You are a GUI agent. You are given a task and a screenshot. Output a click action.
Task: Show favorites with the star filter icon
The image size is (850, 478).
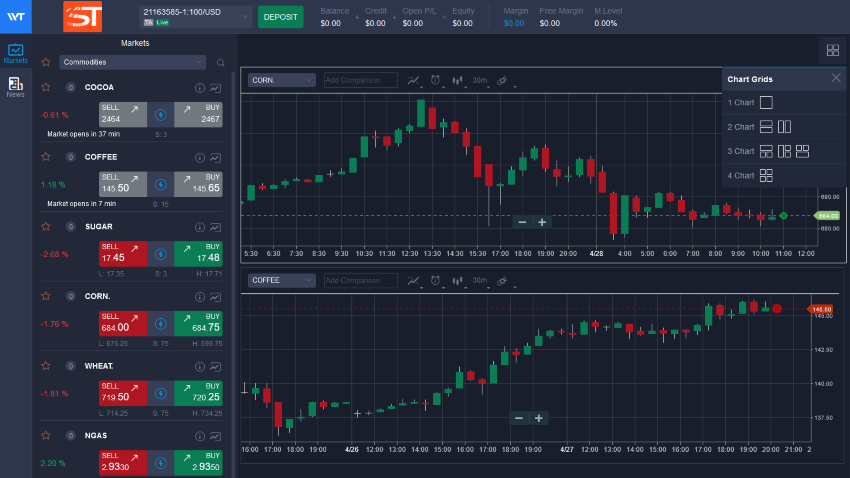46,62
